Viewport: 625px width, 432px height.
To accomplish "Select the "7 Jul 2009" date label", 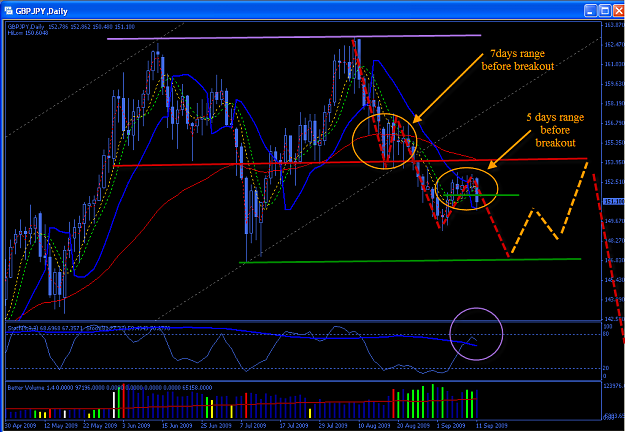I will point(253,425).
